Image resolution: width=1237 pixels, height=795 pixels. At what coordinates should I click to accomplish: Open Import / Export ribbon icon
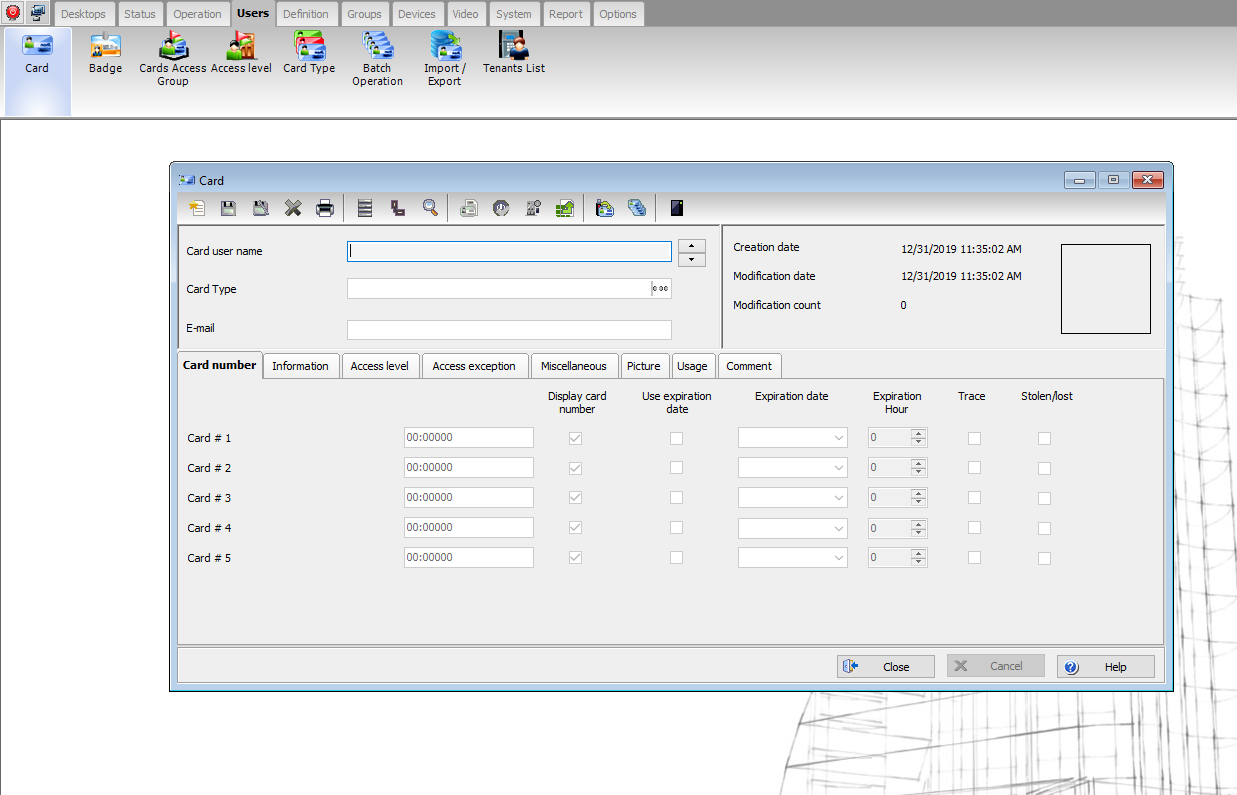point(444,58)
